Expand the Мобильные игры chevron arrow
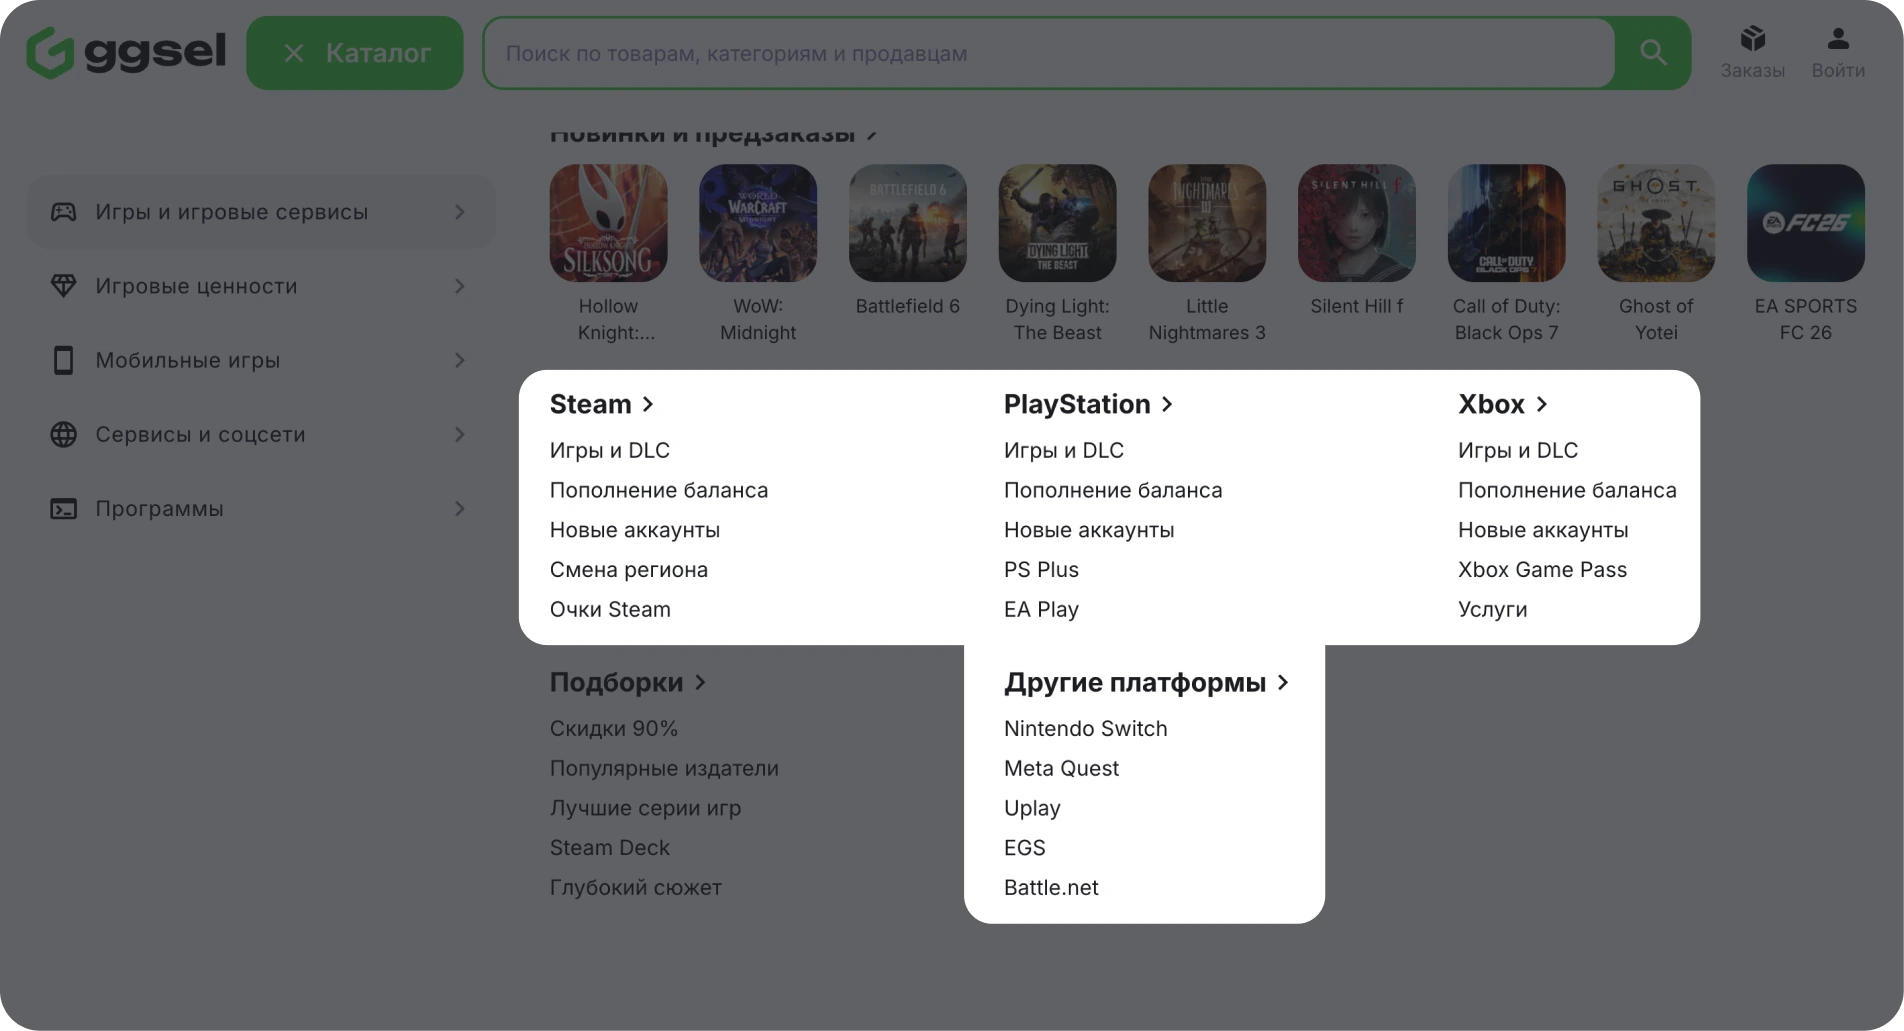The width and height of the screenshot is (1904, 1031). [459, 360]
